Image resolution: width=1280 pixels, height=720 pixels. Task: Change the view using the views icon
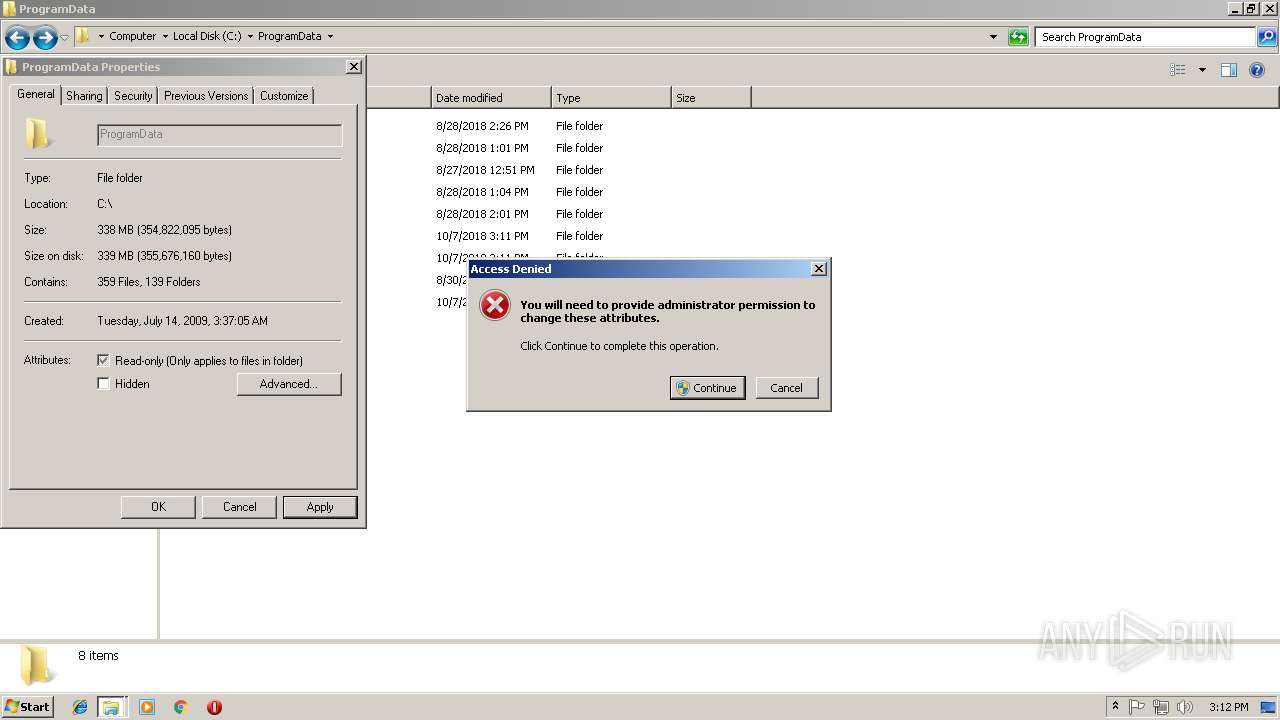tap(1178, 70)
